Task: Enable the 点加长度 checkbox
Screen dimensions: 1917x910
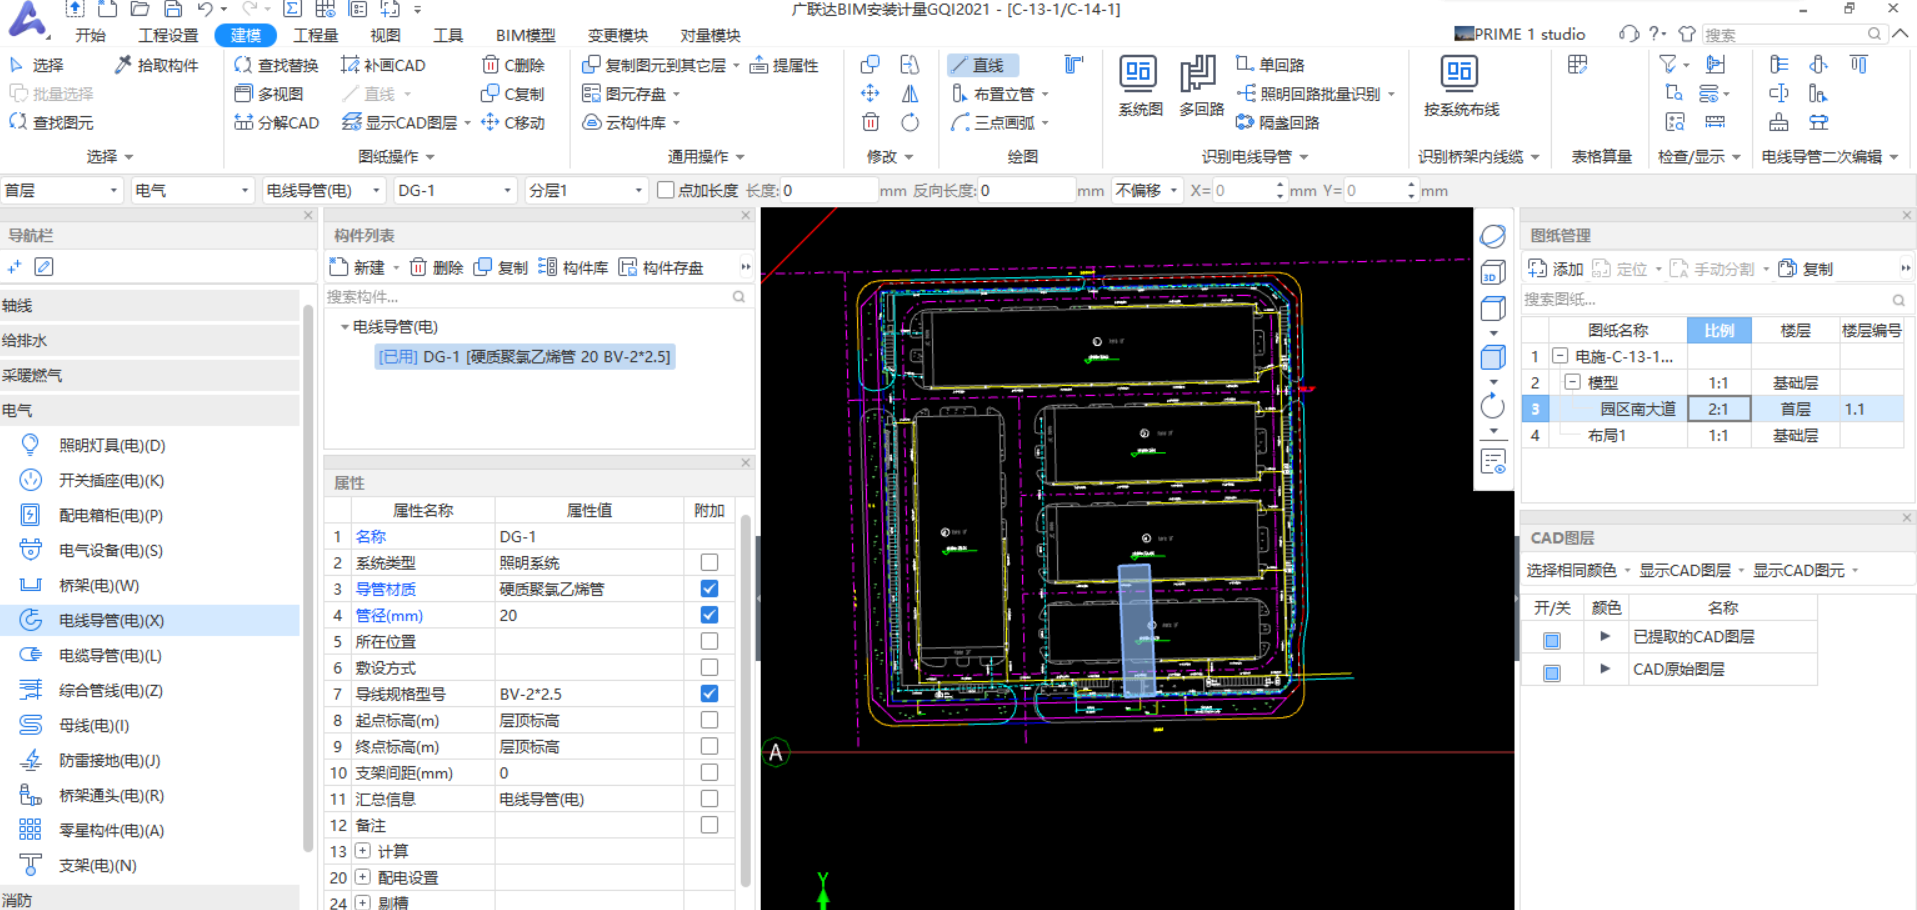Action: tap(666, 190)
